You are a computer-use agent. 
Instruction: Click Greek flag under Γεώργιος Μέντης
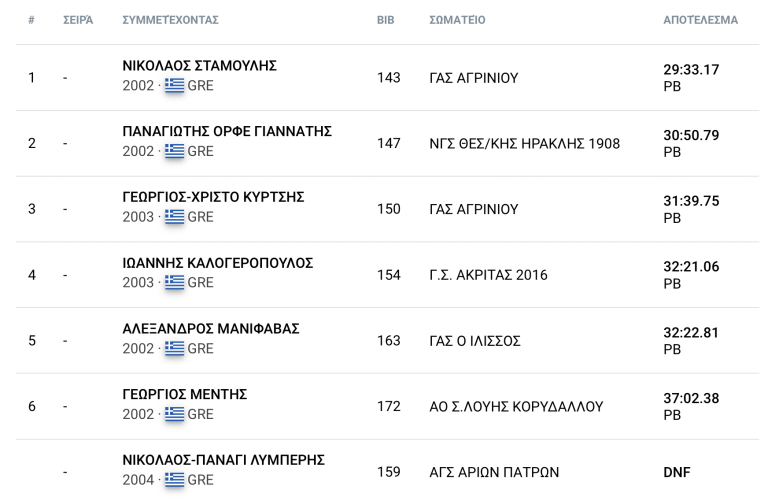coord(175,414)
